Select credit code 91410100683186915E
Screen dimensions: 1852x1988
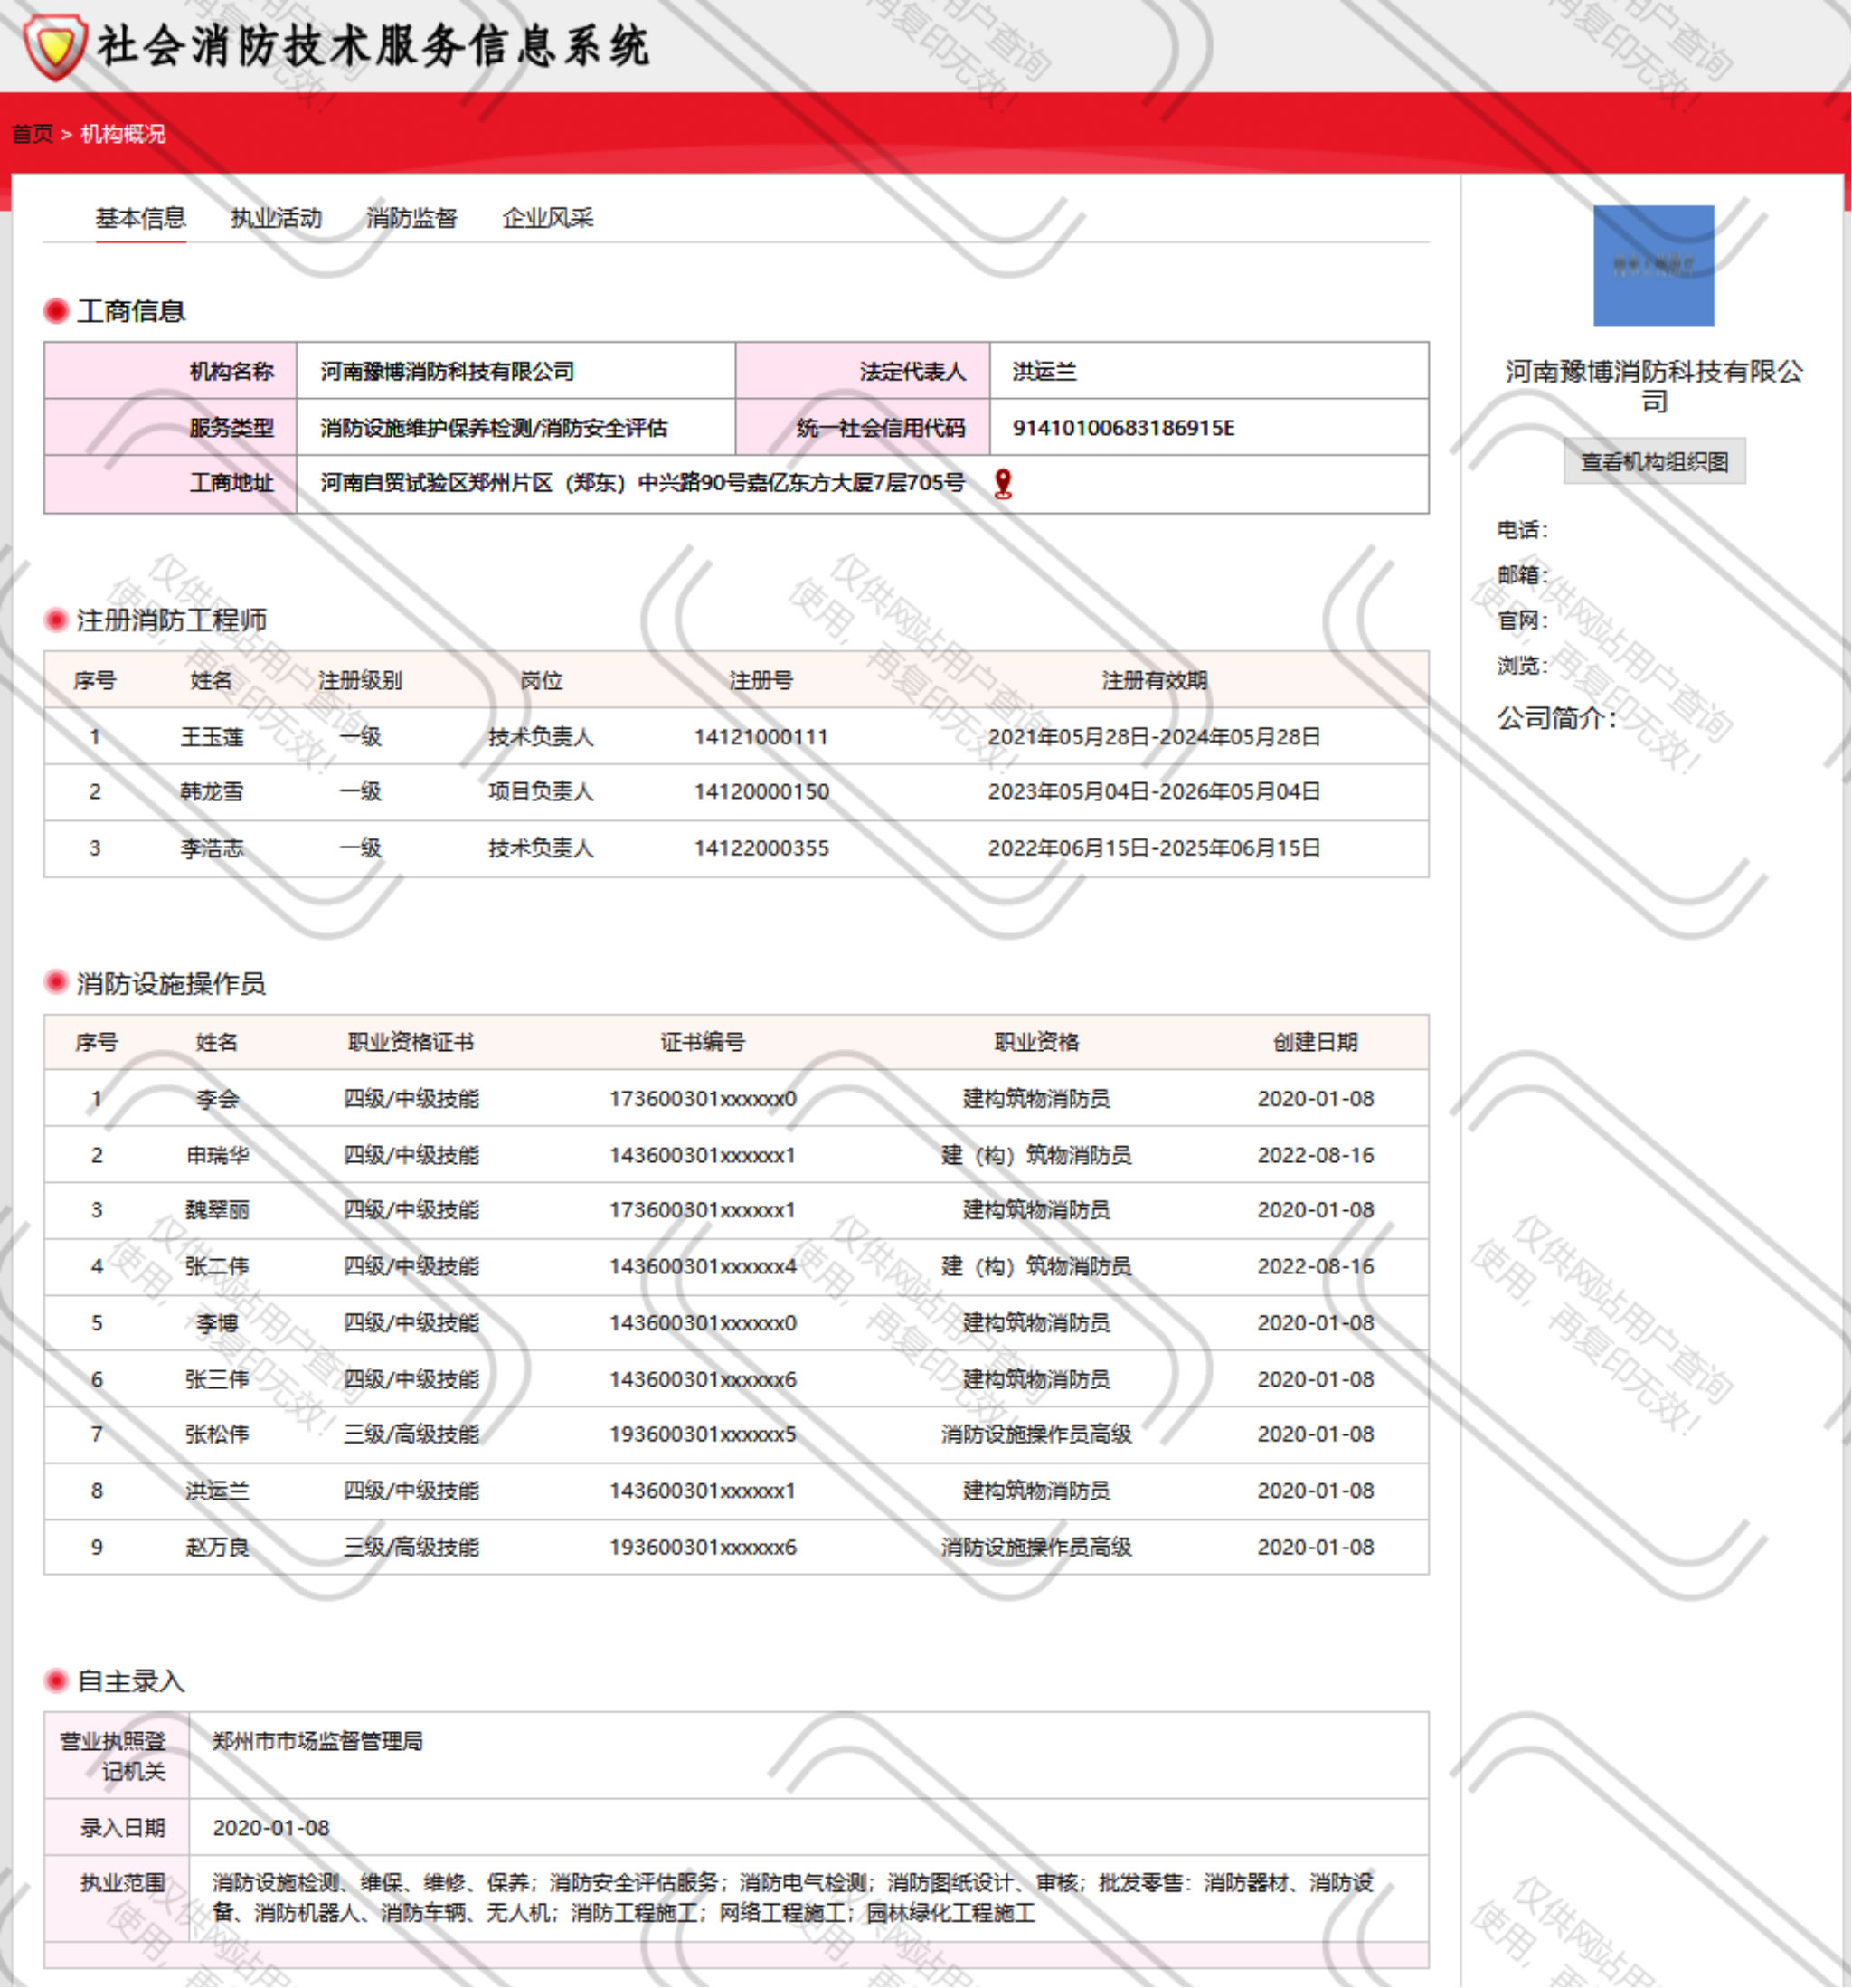pos(1123,428)
